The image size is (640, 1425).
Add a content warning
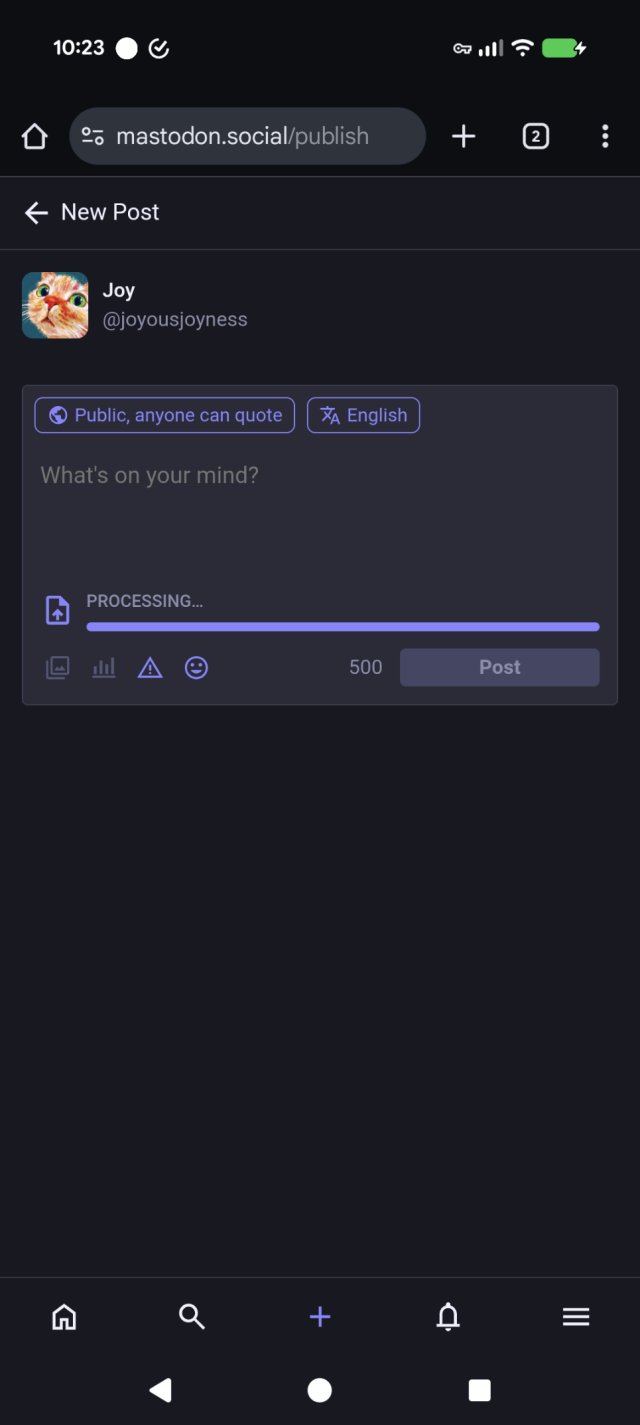(149, 667)
